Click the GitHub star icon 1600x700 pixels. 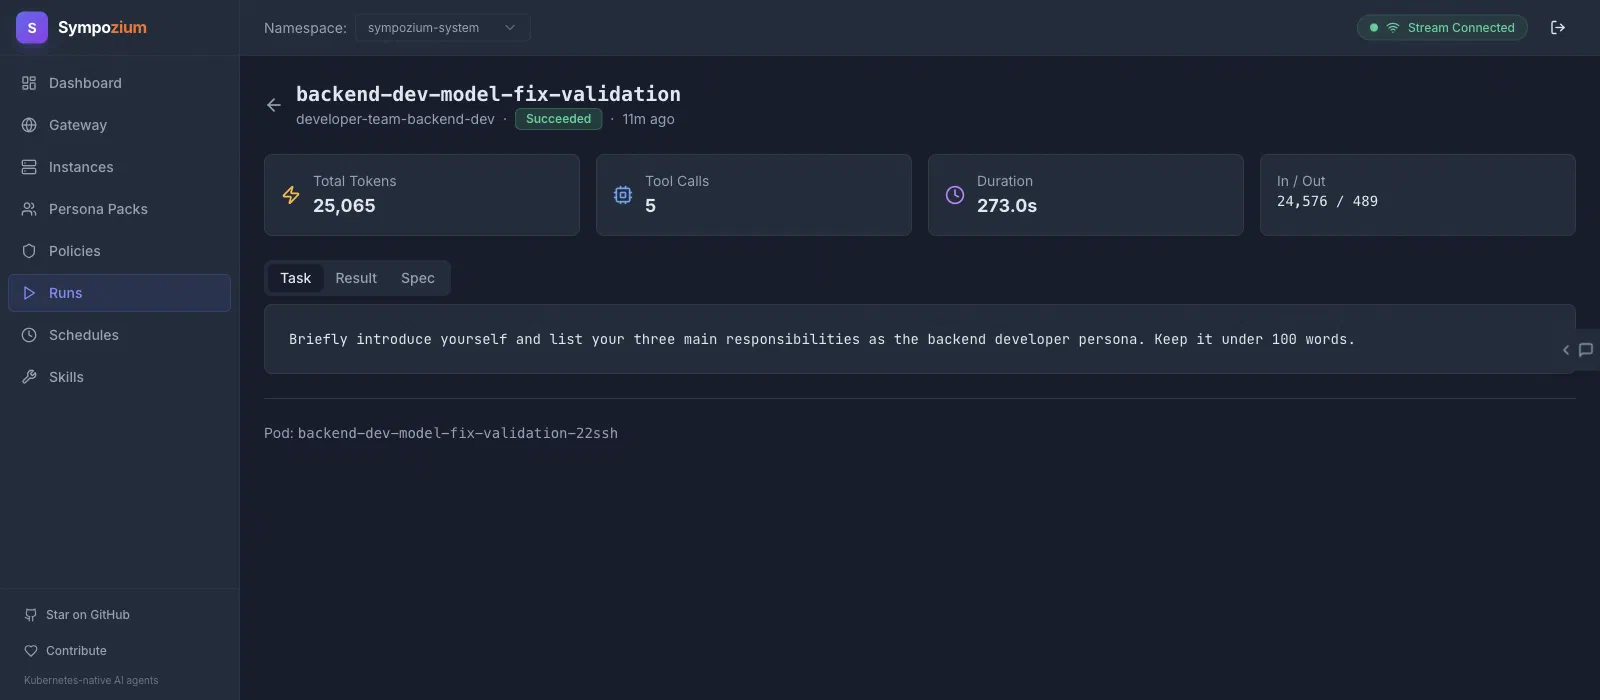coord(30,615)
